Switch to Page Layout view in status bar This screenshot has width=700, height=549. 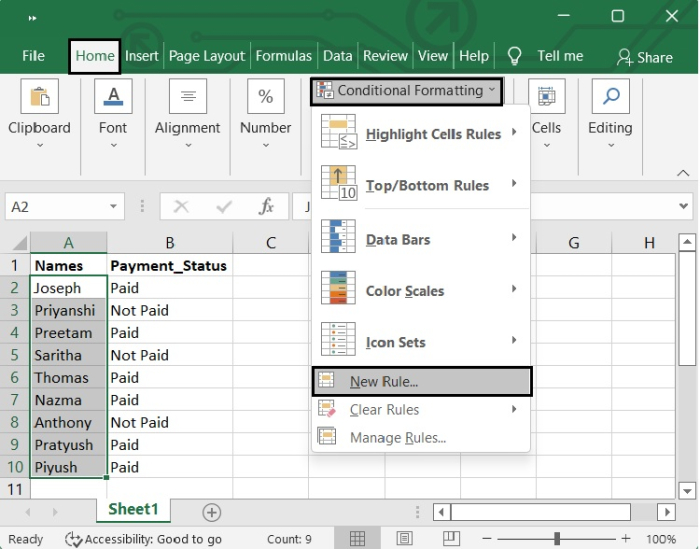coord(404,539)
